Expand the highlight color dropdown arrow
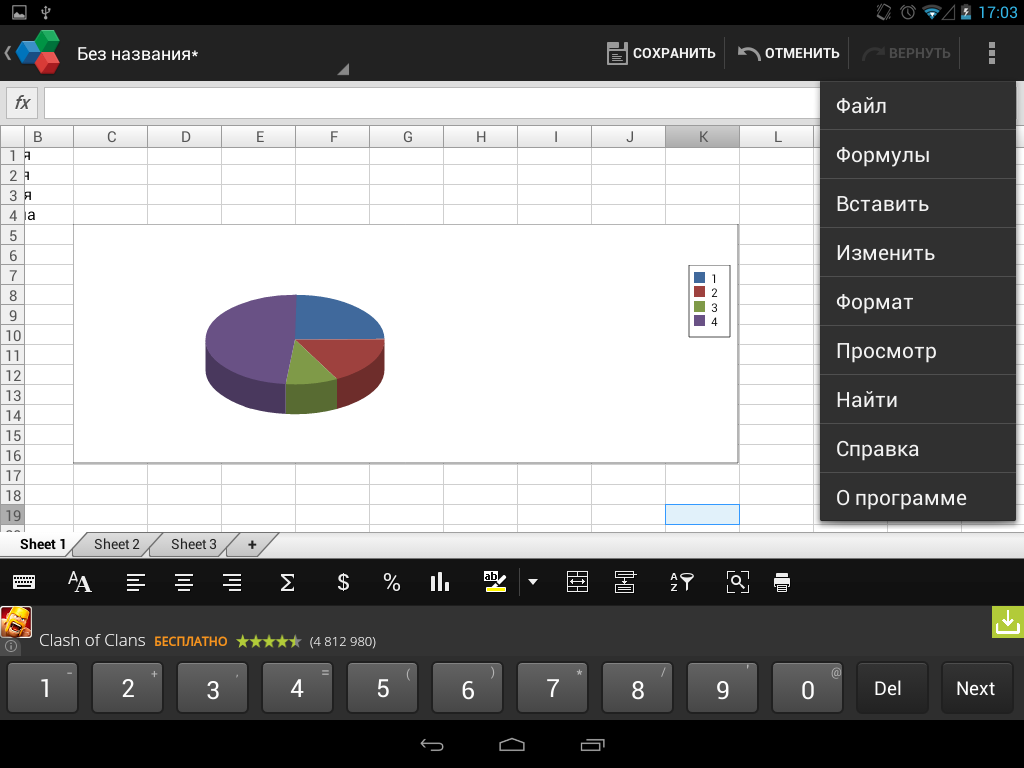This screenshot has width=1024, height=768. tap(533, 582)
